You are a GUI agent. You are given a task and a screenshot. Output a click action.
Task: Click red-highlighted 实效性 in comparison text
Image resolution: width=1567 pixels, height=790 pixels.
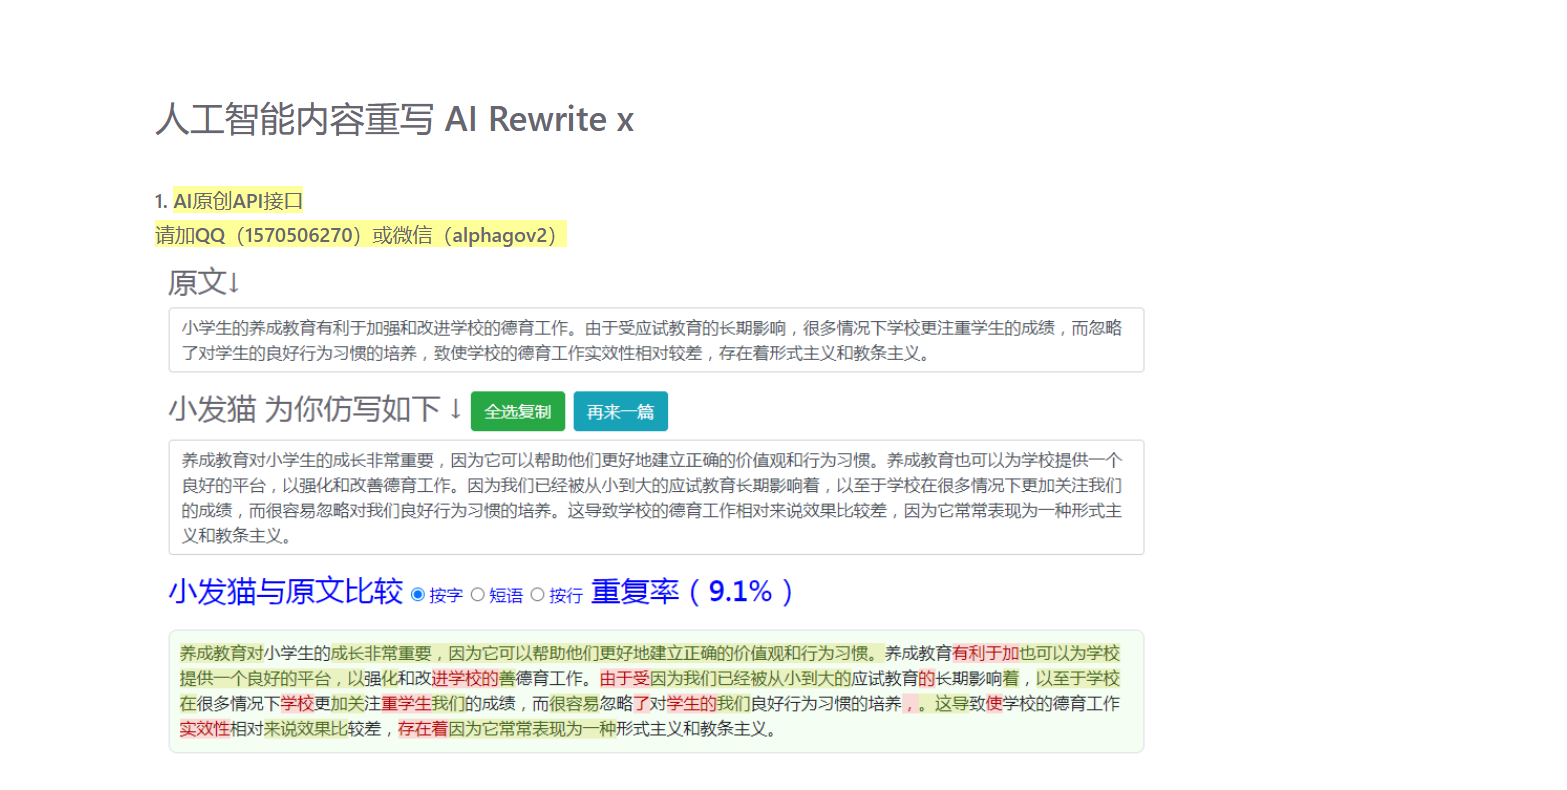[x=205, y=729]
